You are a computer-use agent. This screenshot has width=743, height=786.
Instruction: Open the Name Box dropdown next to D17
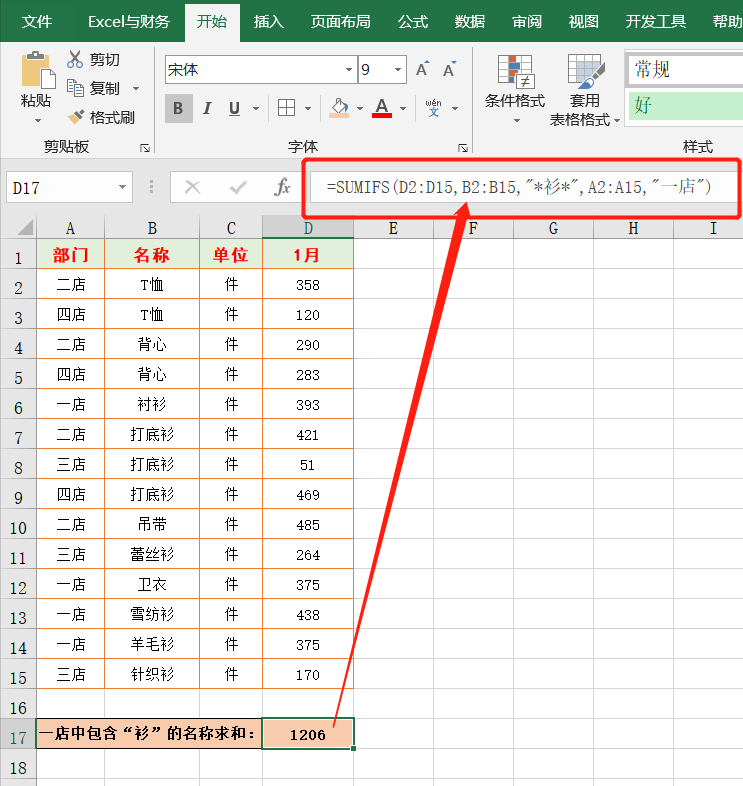click(122, 187)
